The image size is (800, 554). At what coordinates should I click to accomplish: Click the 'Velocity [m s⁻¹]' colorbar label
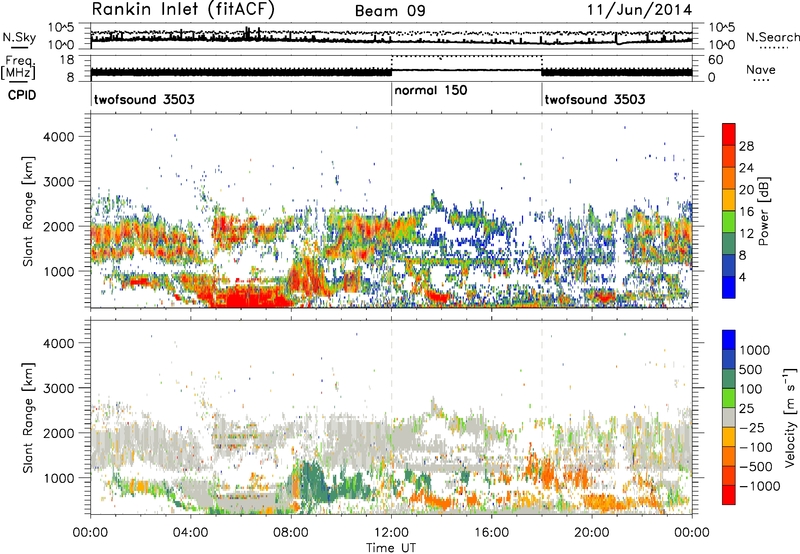[790, 418]
